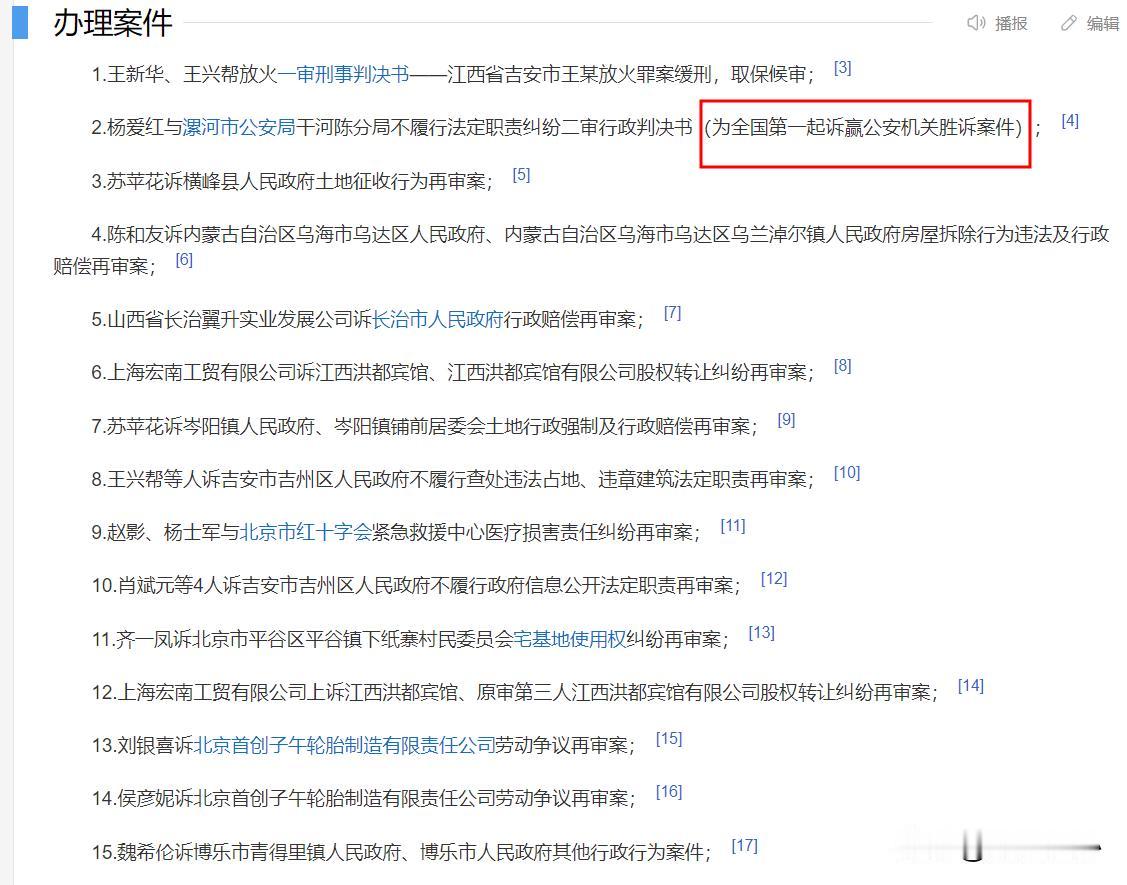Open the 北京市红十字会 link

305,532
